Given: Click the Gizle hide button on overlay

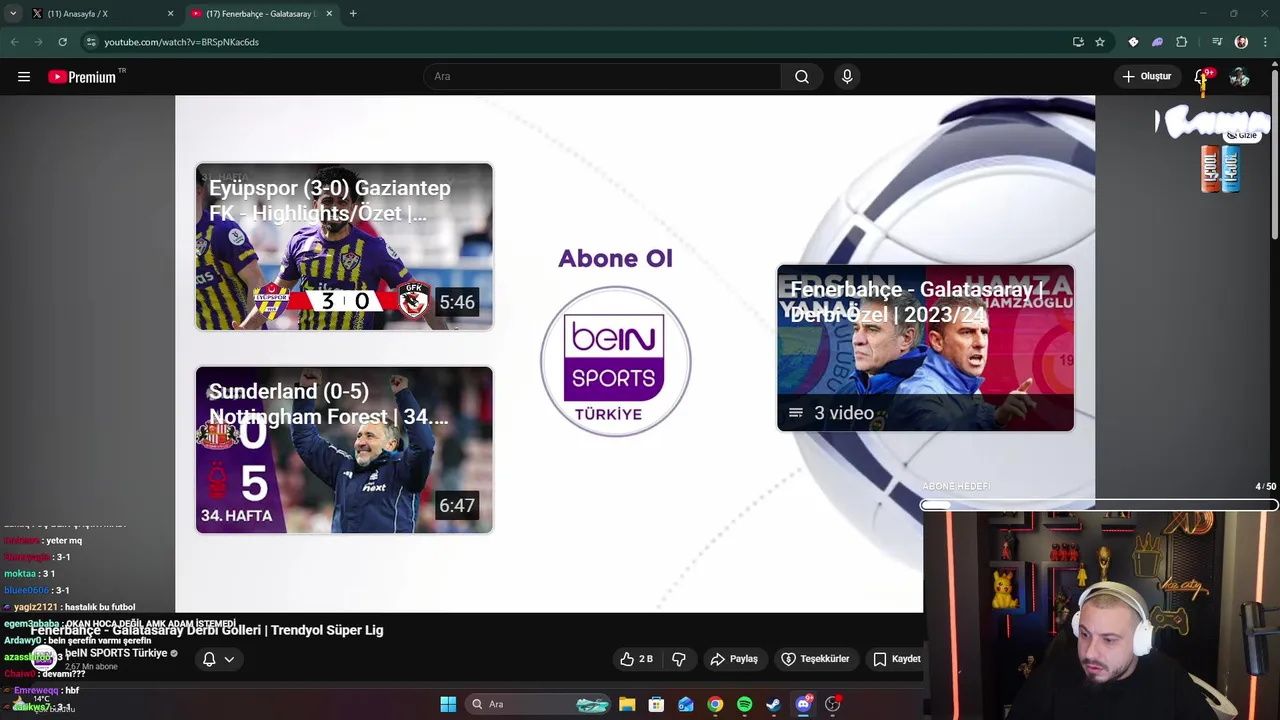Looking at the screenshot, I should (1242, 135).
